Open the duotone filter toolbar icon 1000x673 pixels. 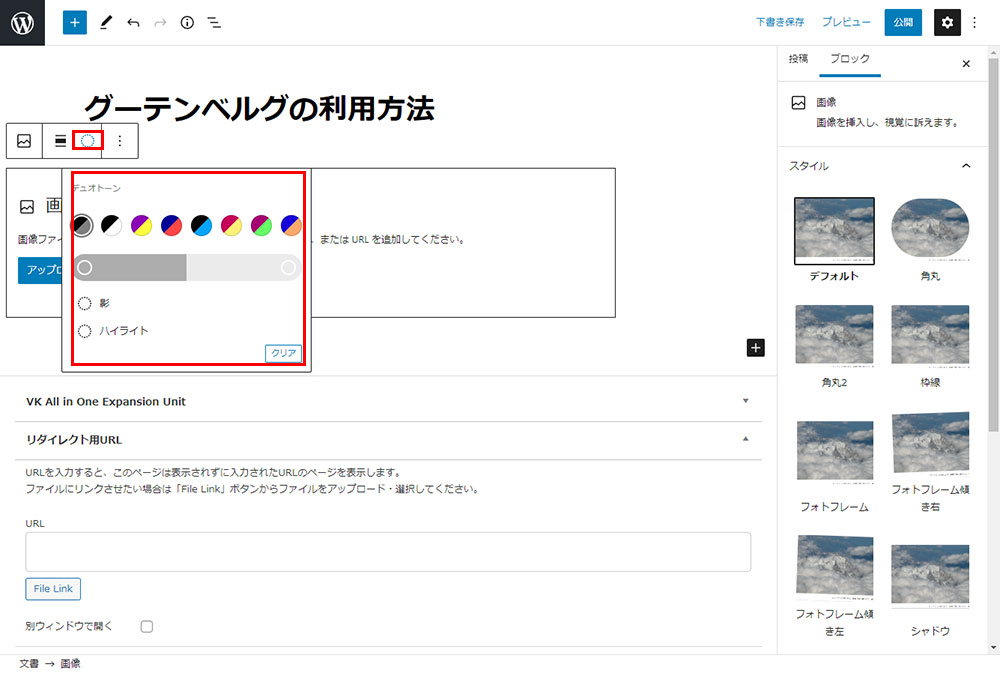[x=88, y=141]
